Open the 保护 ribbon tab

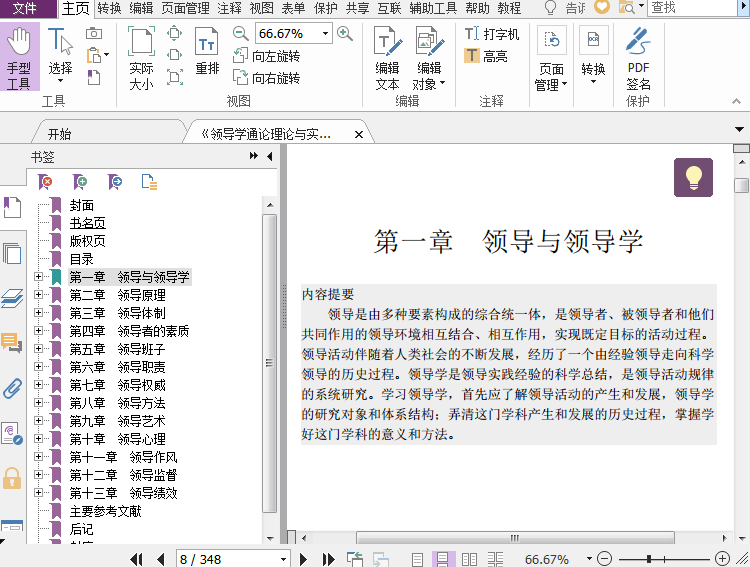click(326, 8)
